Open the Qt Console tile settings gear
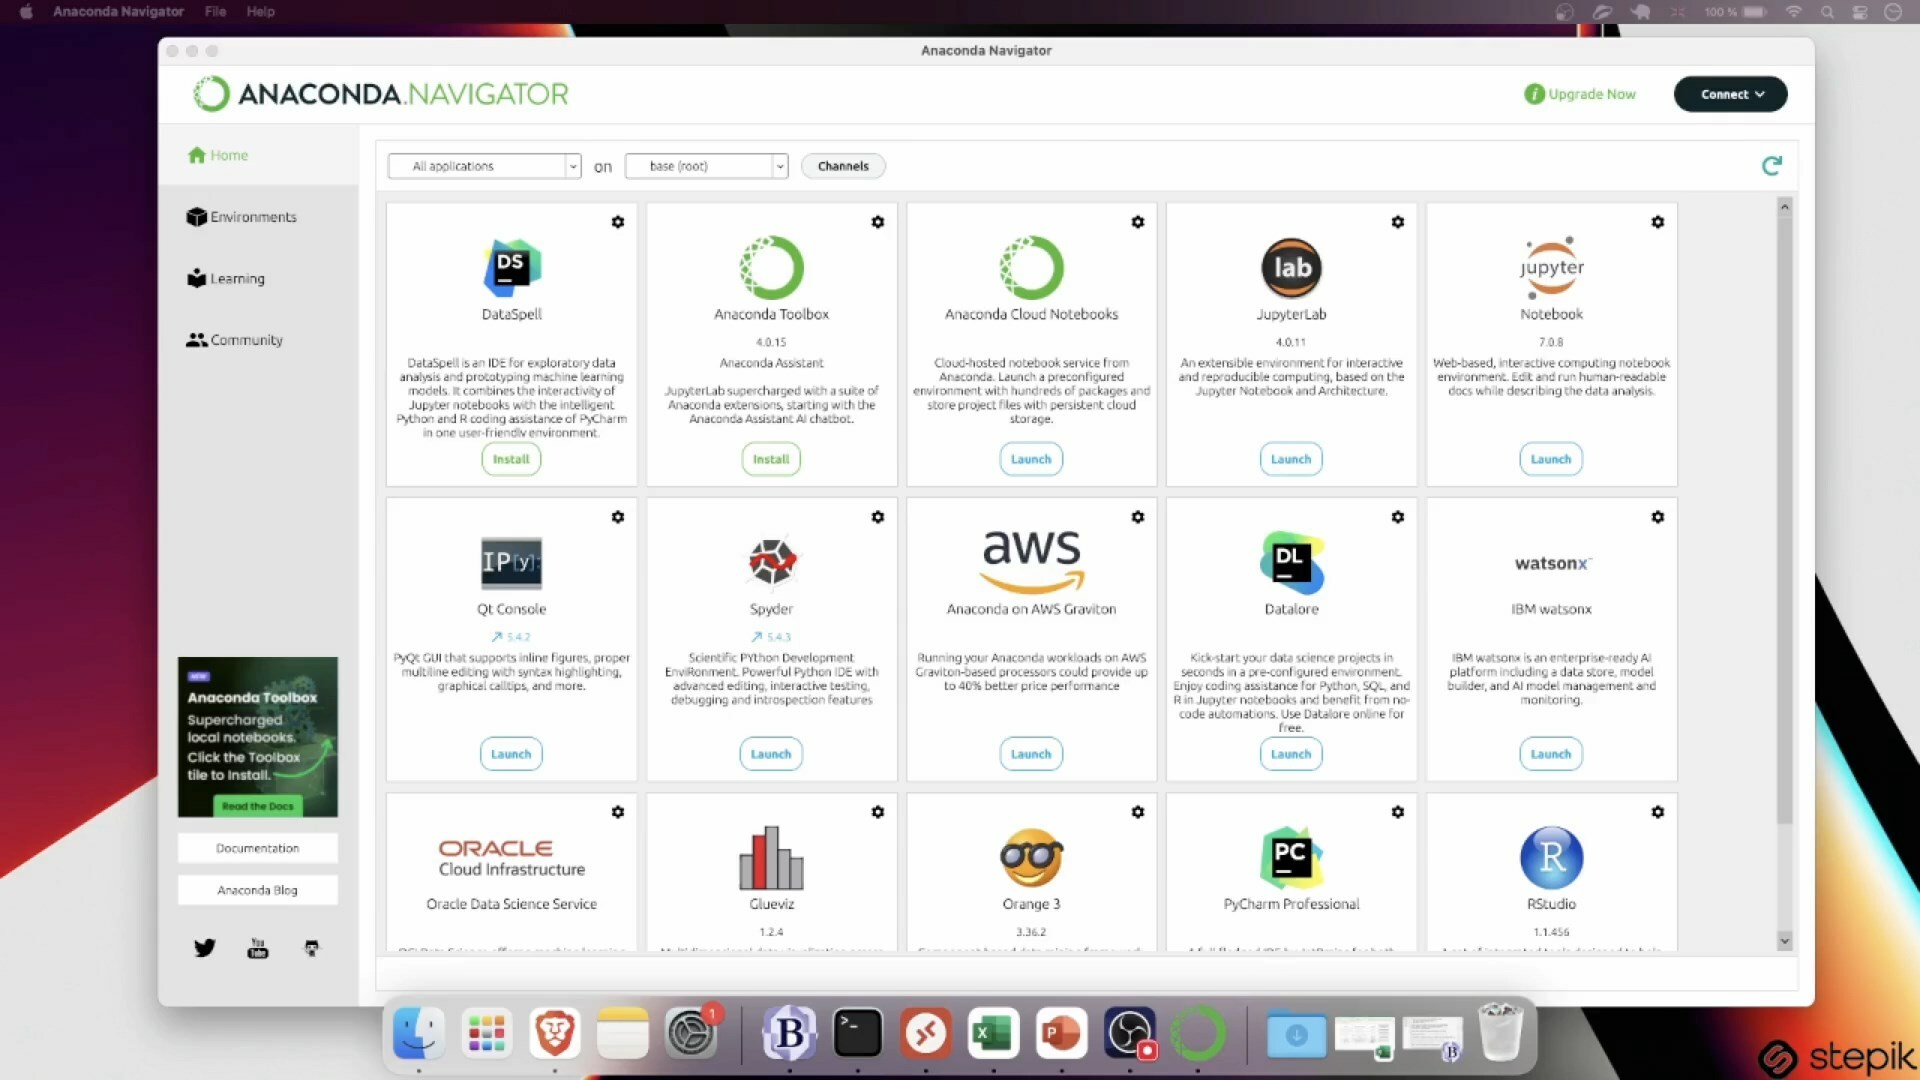This screenshot has height=1080, width=1920. click(x=618, y=517)
